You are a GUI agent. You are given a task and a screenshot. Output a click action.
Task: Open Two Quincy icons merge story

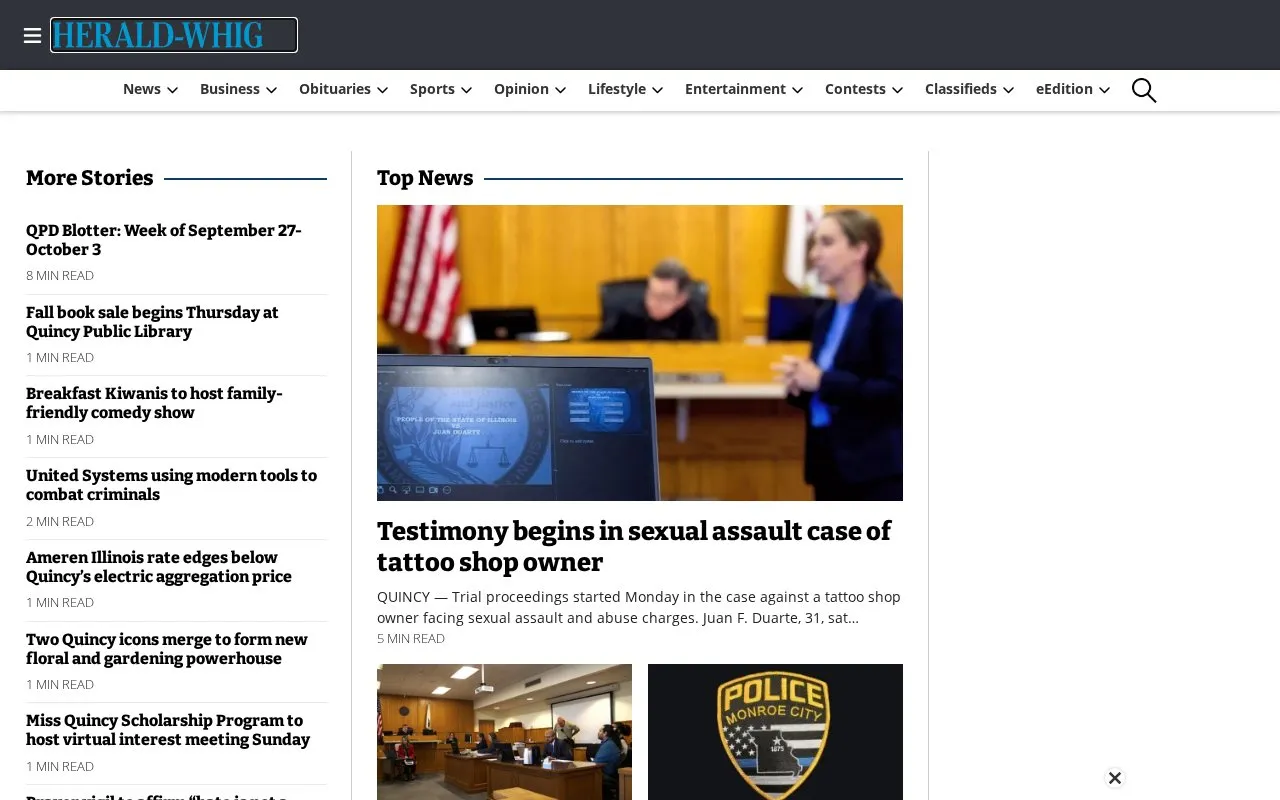tap(167, 649)
